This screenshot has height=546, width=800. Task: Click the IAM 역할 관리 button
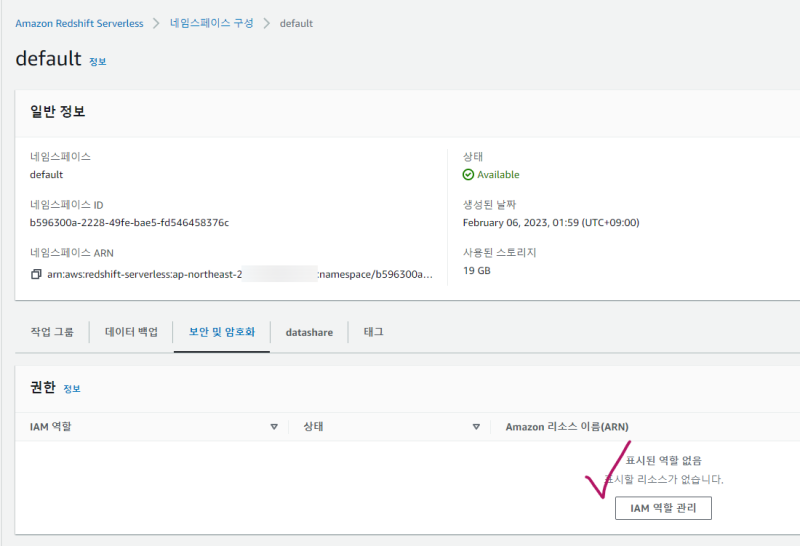(x=664, y=509)
